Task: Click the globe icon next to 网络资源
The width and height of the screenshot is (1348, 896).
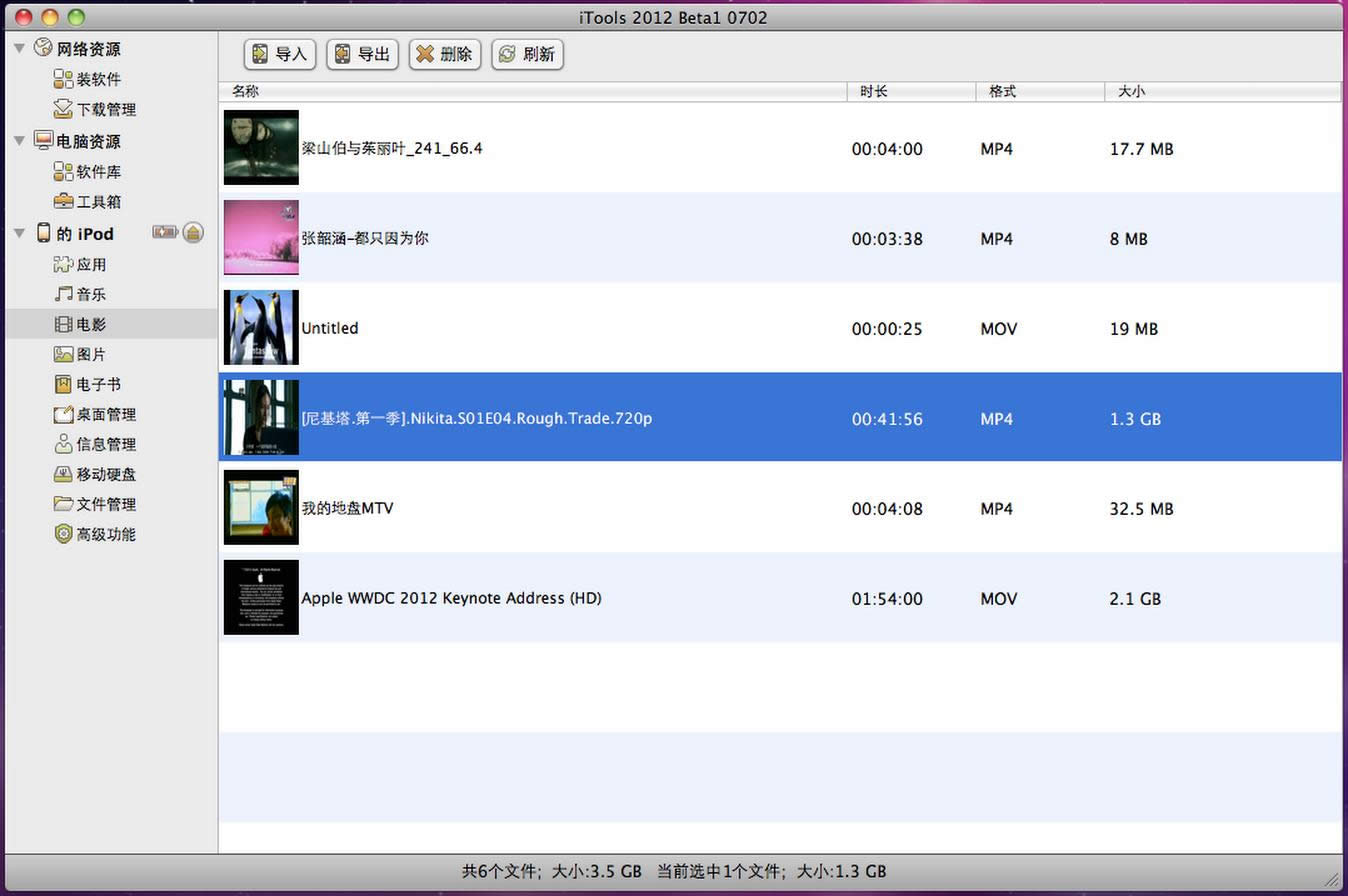Action: coord(43,48)
